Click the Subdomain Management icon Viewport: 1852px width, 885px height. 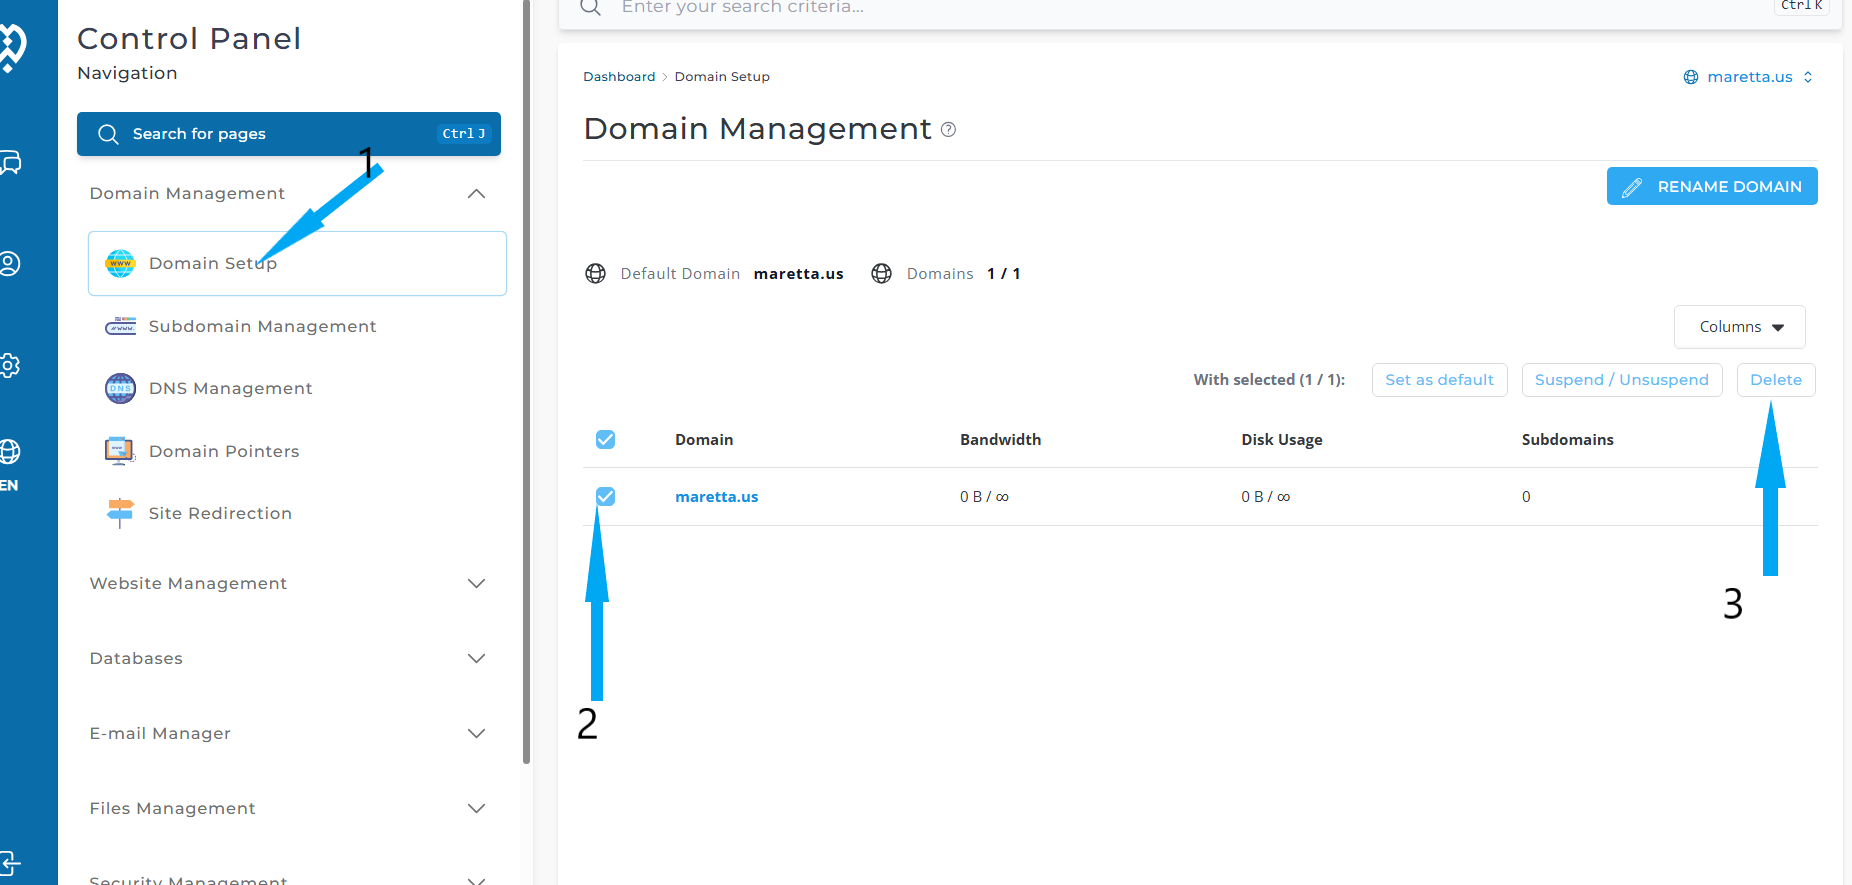tap(120, 326)
